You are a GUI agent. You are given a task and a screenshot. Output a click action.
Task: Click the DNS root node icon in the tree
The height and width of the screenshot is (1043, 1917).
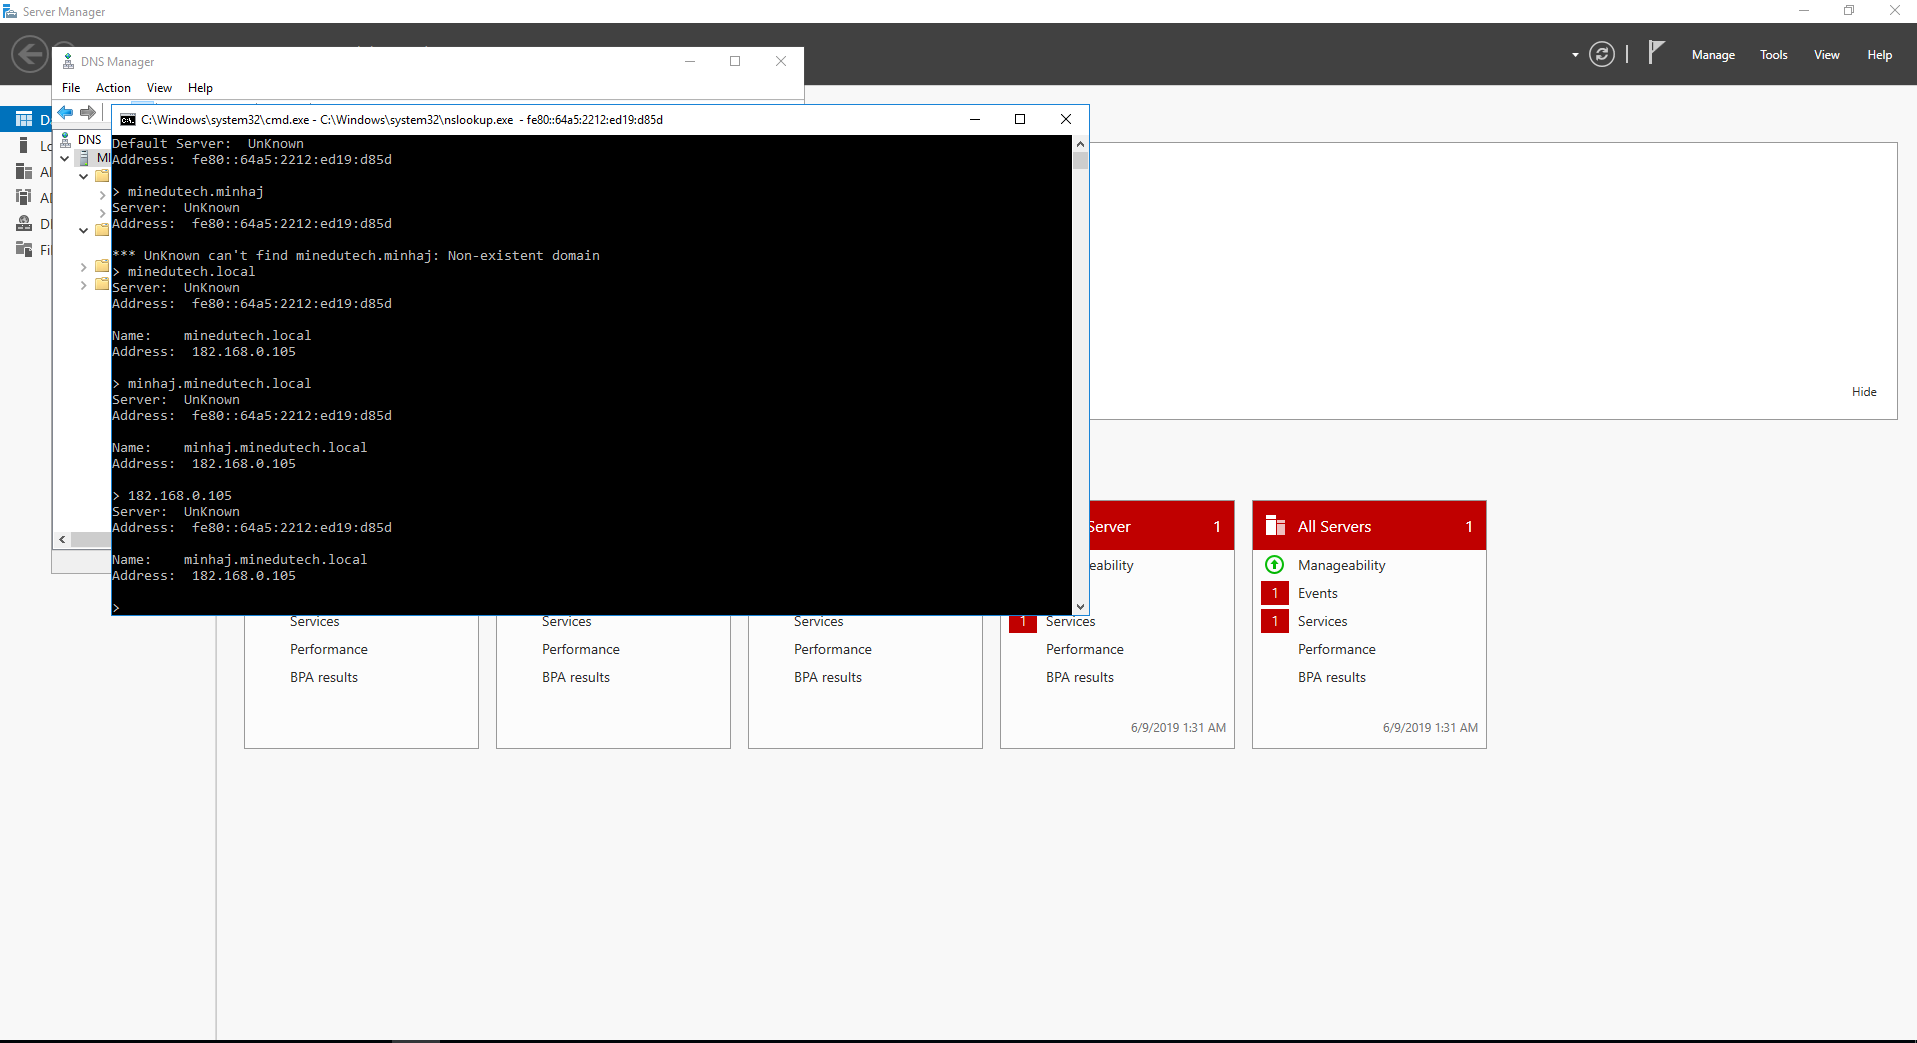66,140
